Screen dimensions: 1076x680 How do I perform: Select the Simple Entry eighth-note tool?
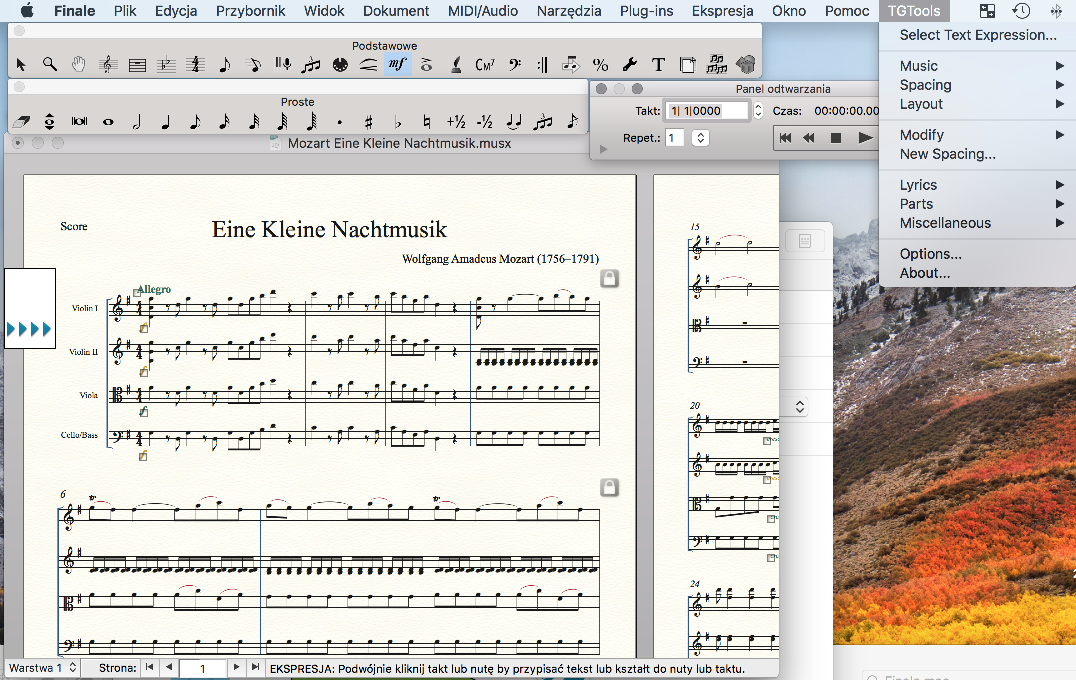click(224, 65)
